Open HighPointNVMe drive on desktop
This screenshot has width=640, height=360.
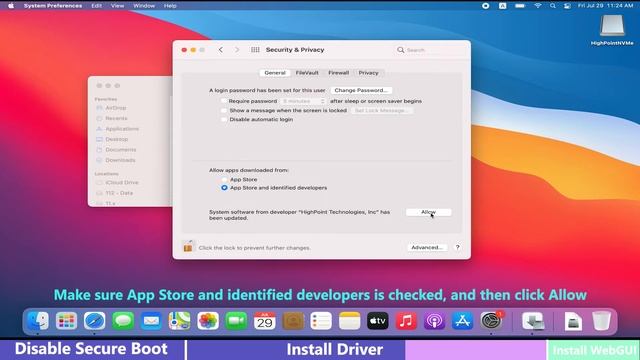[612, 29]
